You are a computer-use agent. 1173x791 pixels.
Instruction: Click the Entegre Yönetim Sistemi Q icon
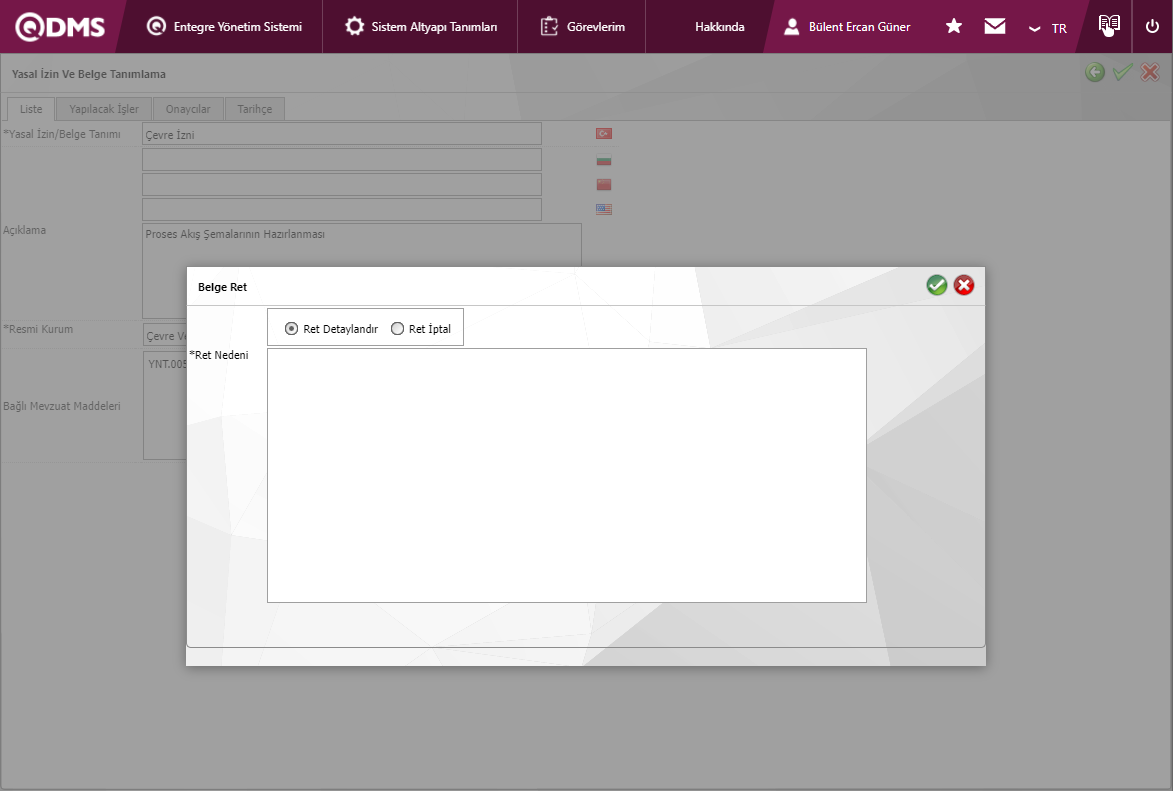[156, 26]
